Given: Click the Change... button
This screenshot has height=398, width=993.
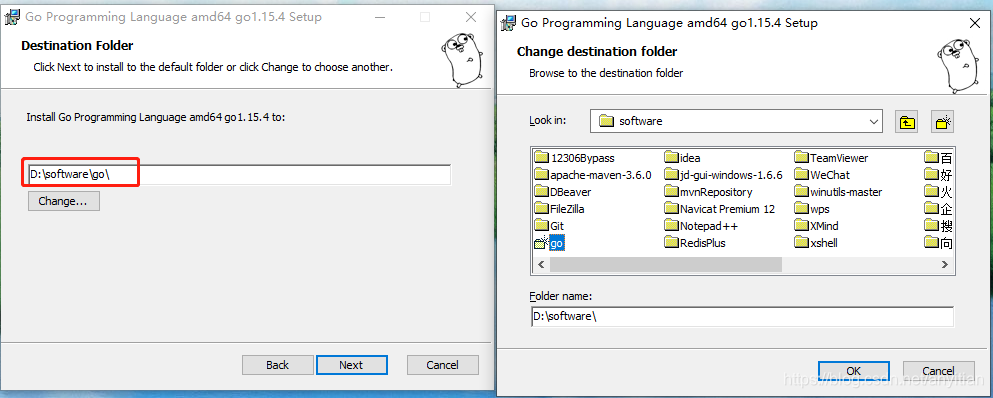Looking at the screenshot, I should tap(63, 201).
